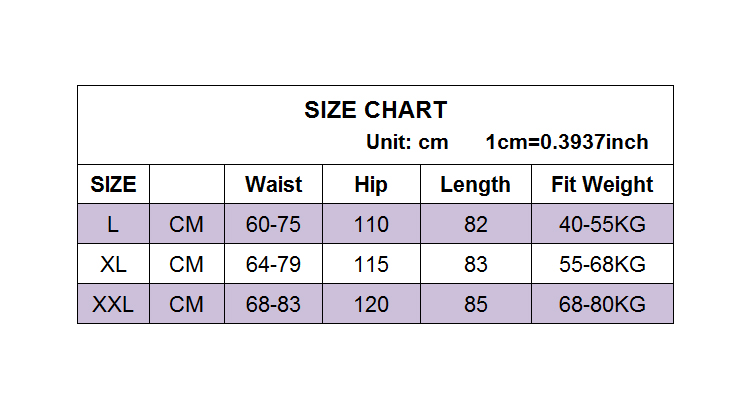Select the Unit: cm text

(x=407, y=142)
